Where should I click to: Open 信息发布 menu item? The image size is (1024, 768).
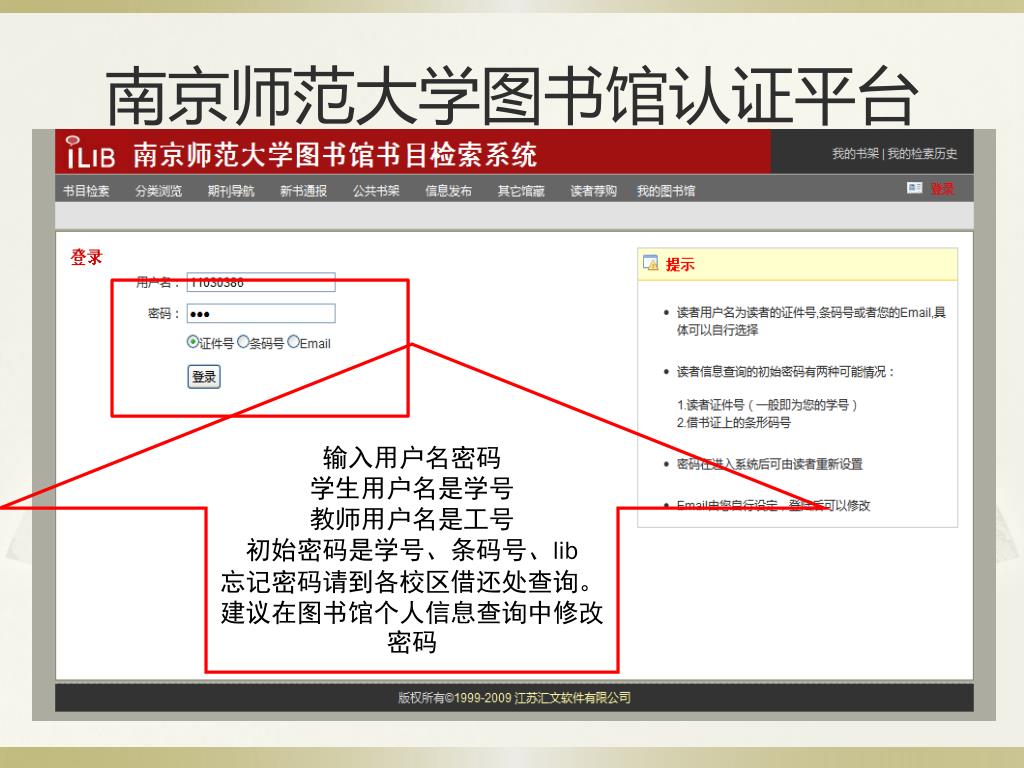448,191
